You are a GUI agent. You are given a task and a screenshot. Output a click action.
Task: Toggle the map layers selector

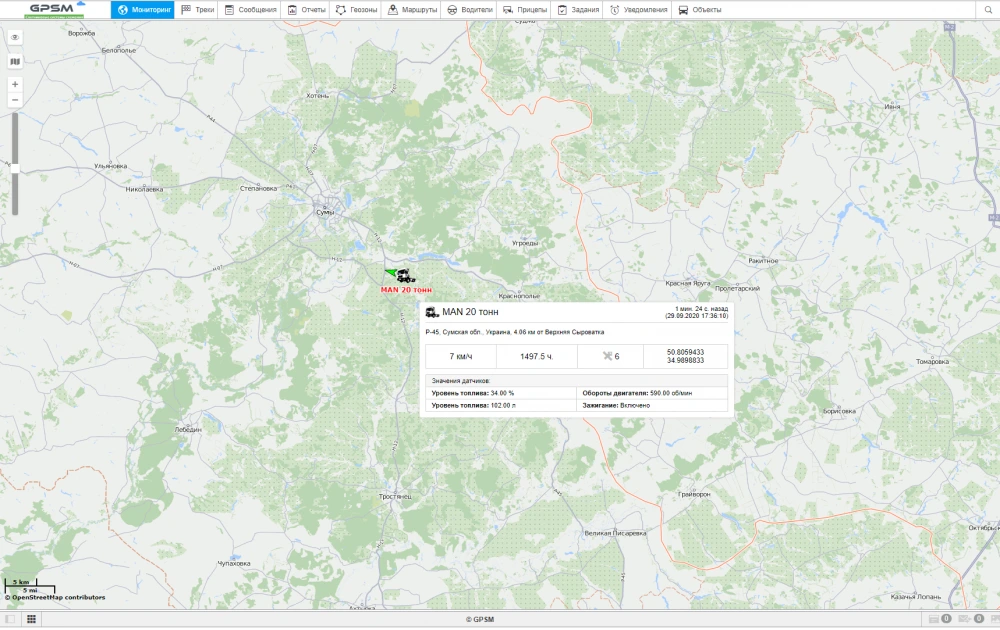pos(14,60)
